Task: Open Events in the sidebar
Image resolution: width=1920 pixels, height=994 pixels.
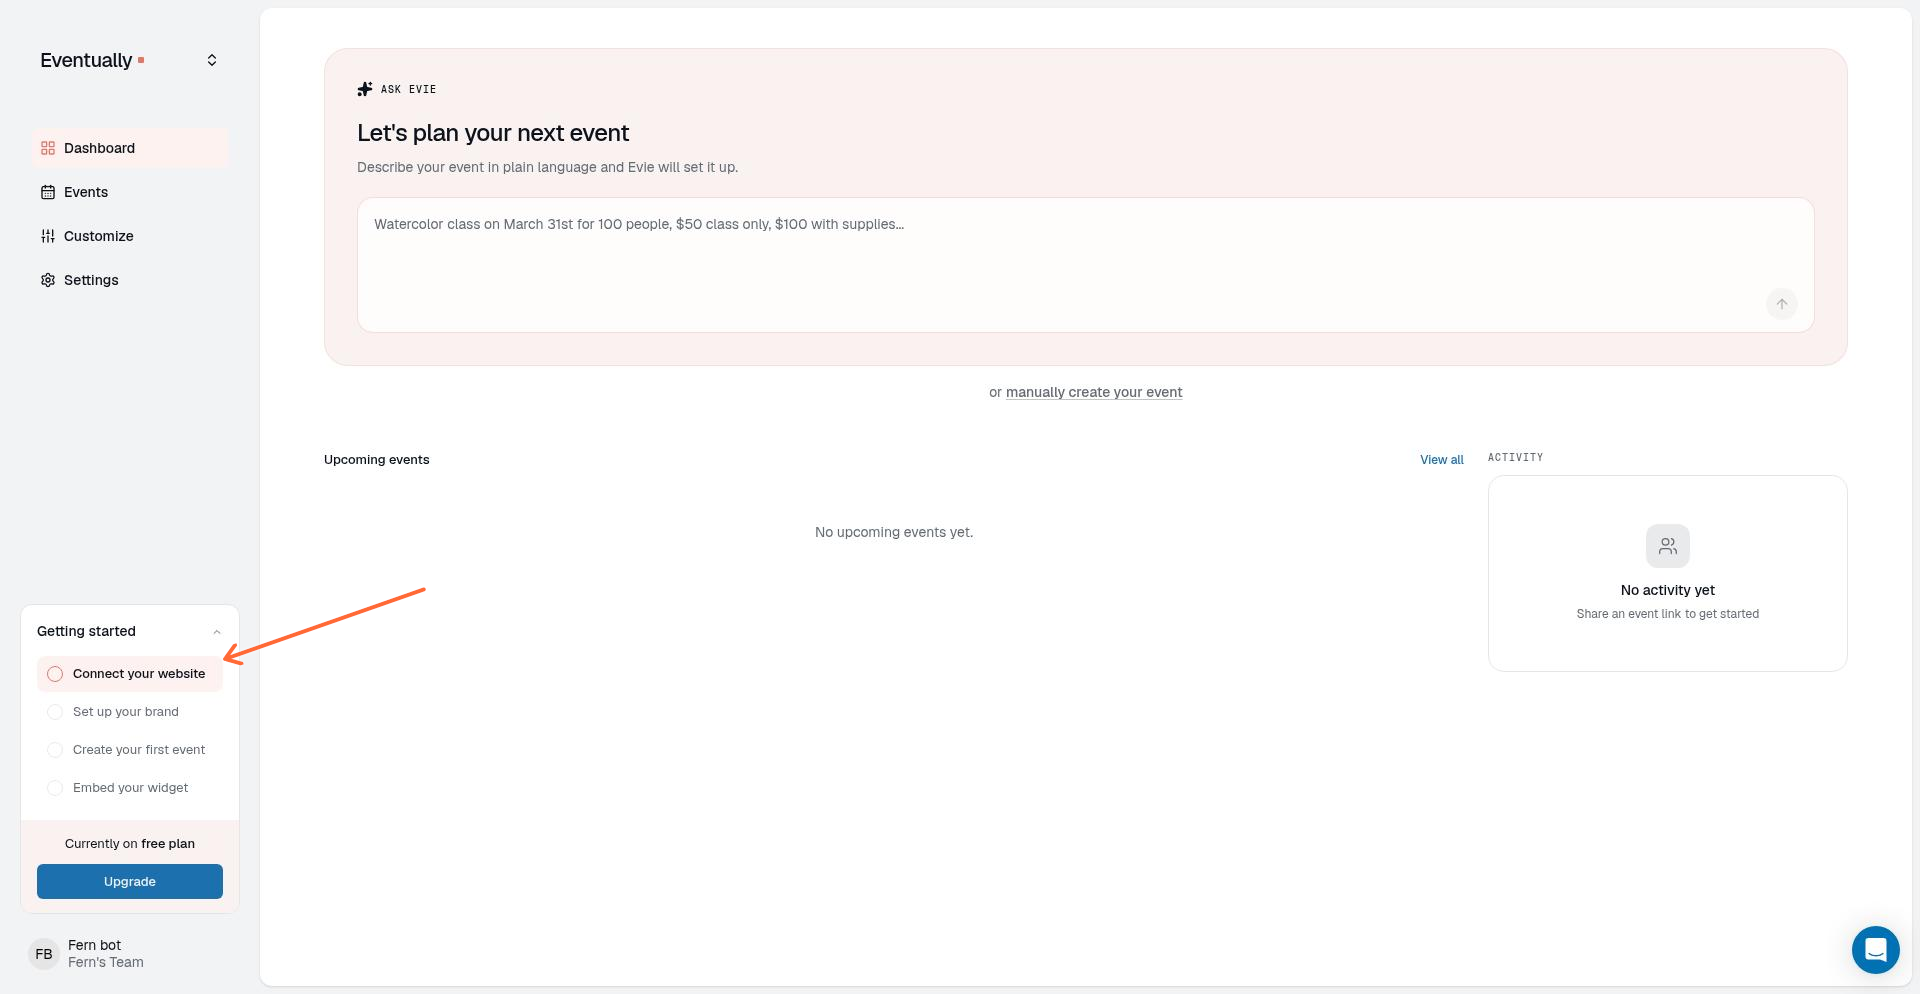Action: [130, 192]
